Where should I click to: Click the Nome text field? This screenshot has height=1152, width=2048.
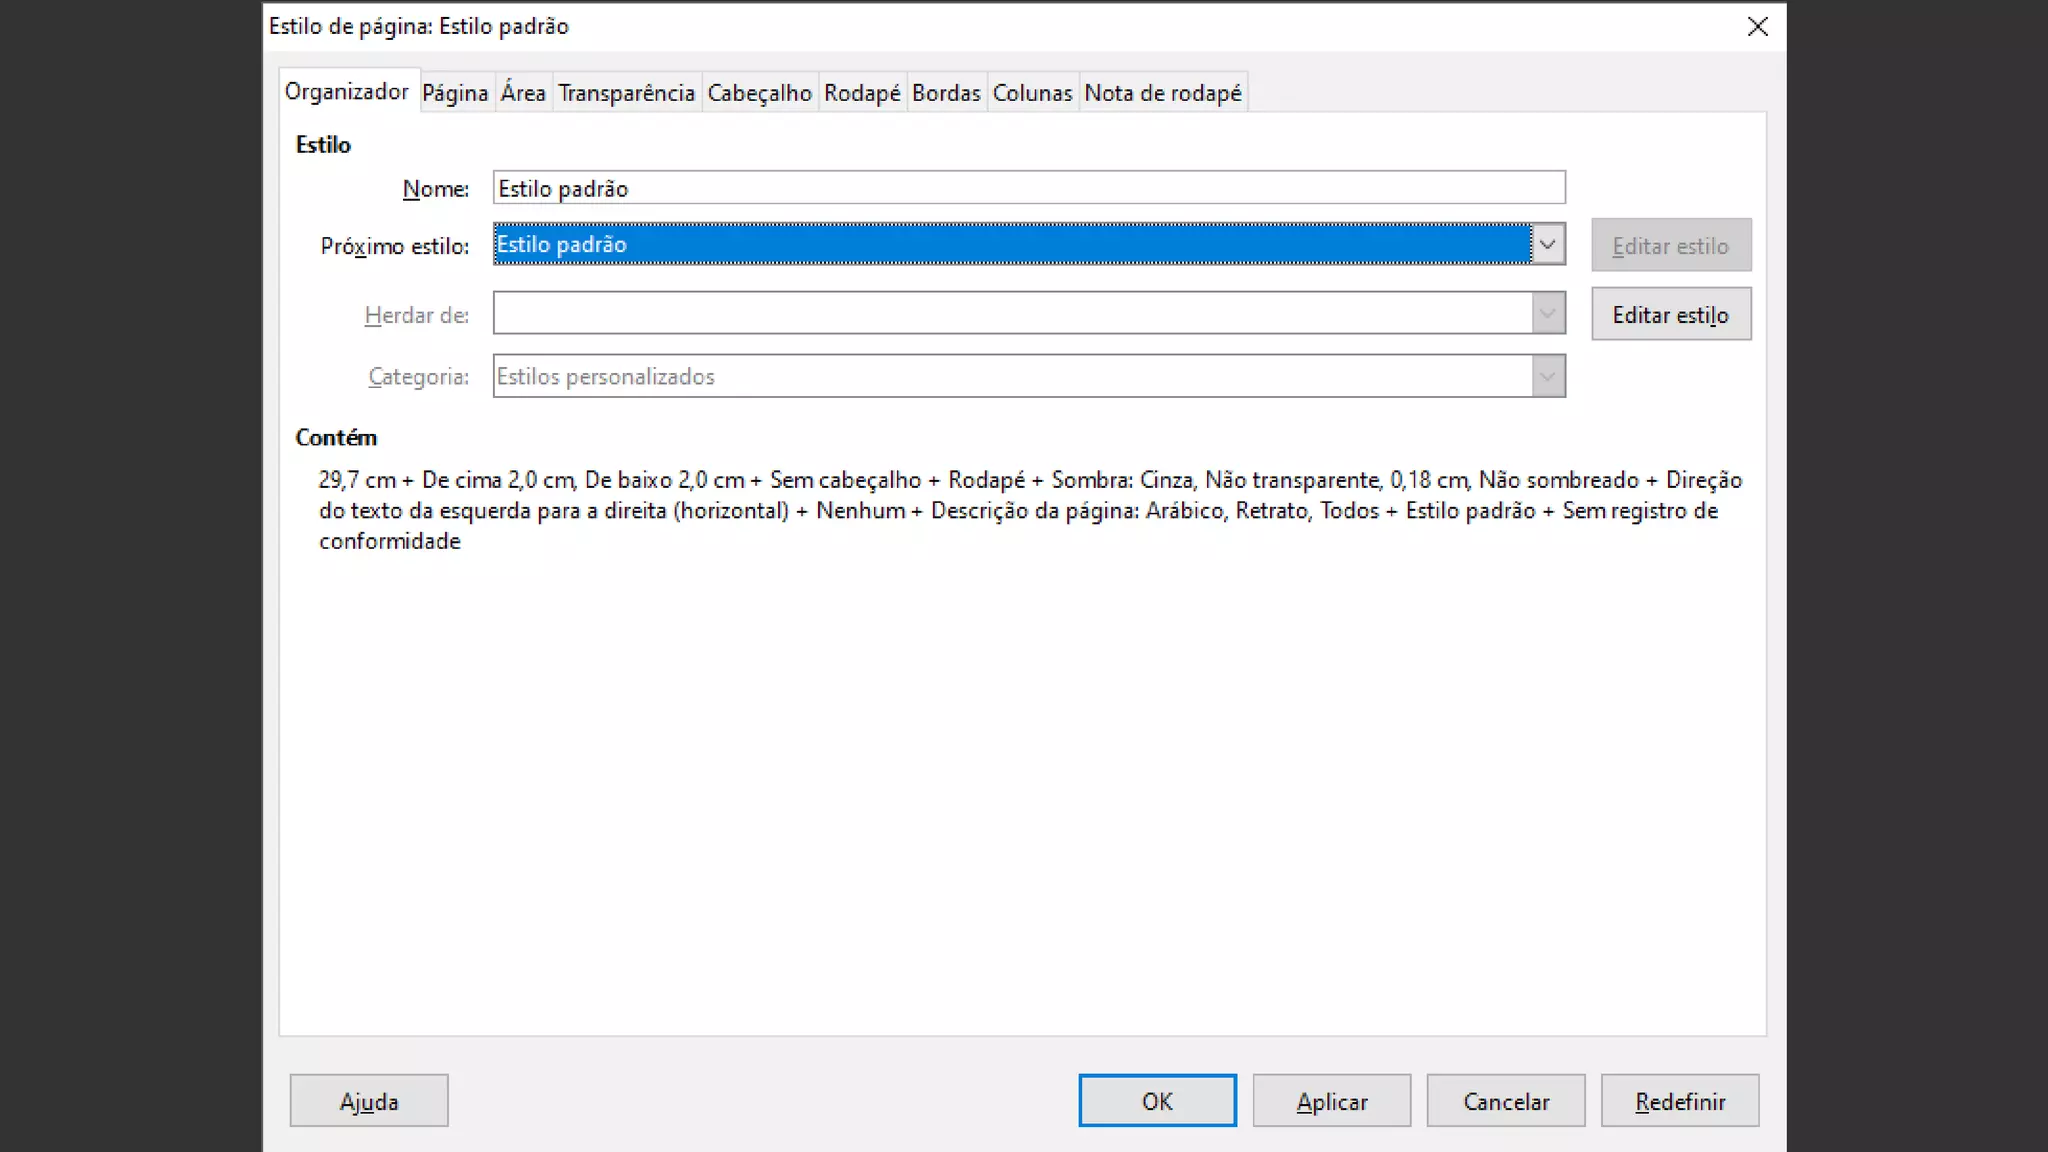(1028, 188)
